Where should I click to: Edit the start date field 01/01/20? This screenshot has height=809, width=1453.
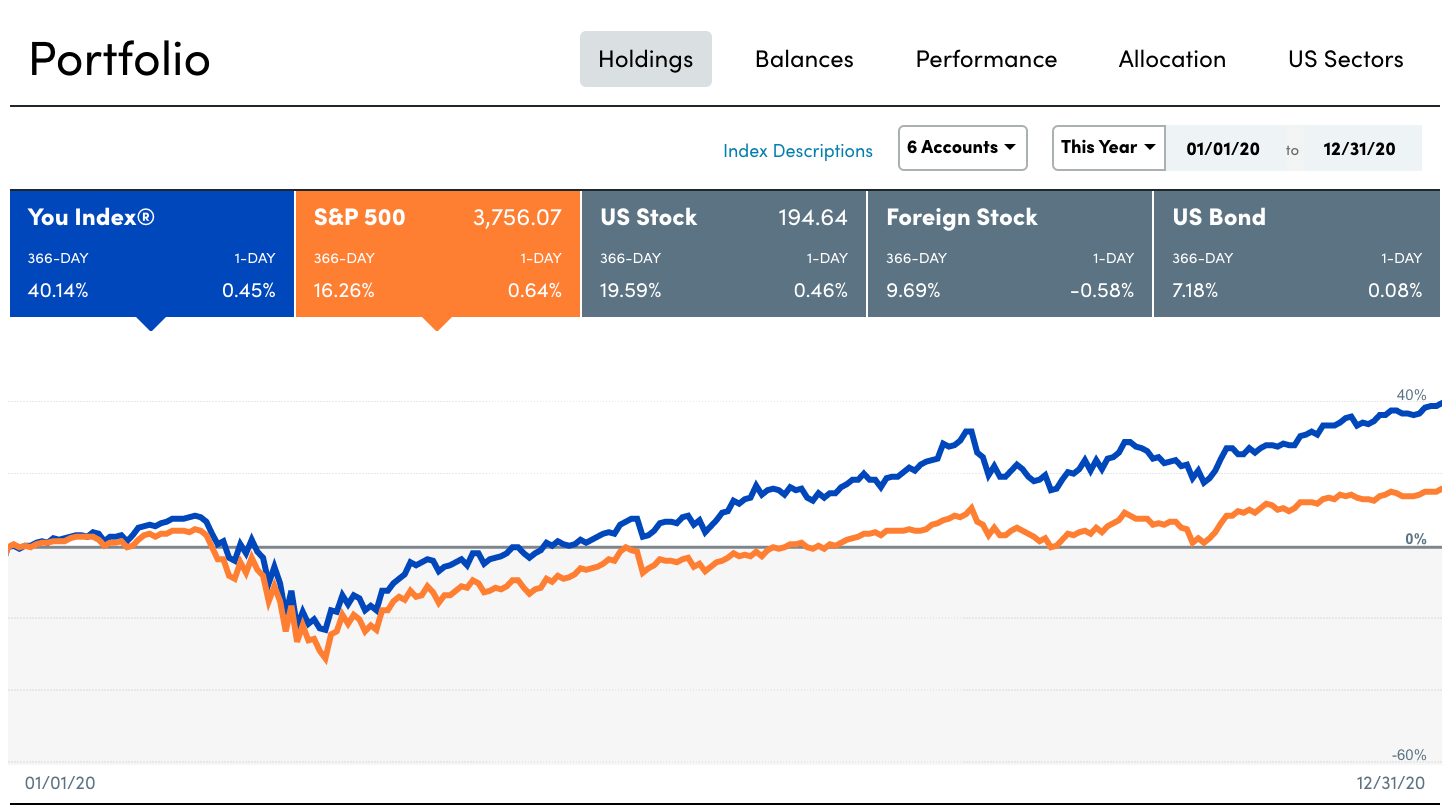point(1223,149)
